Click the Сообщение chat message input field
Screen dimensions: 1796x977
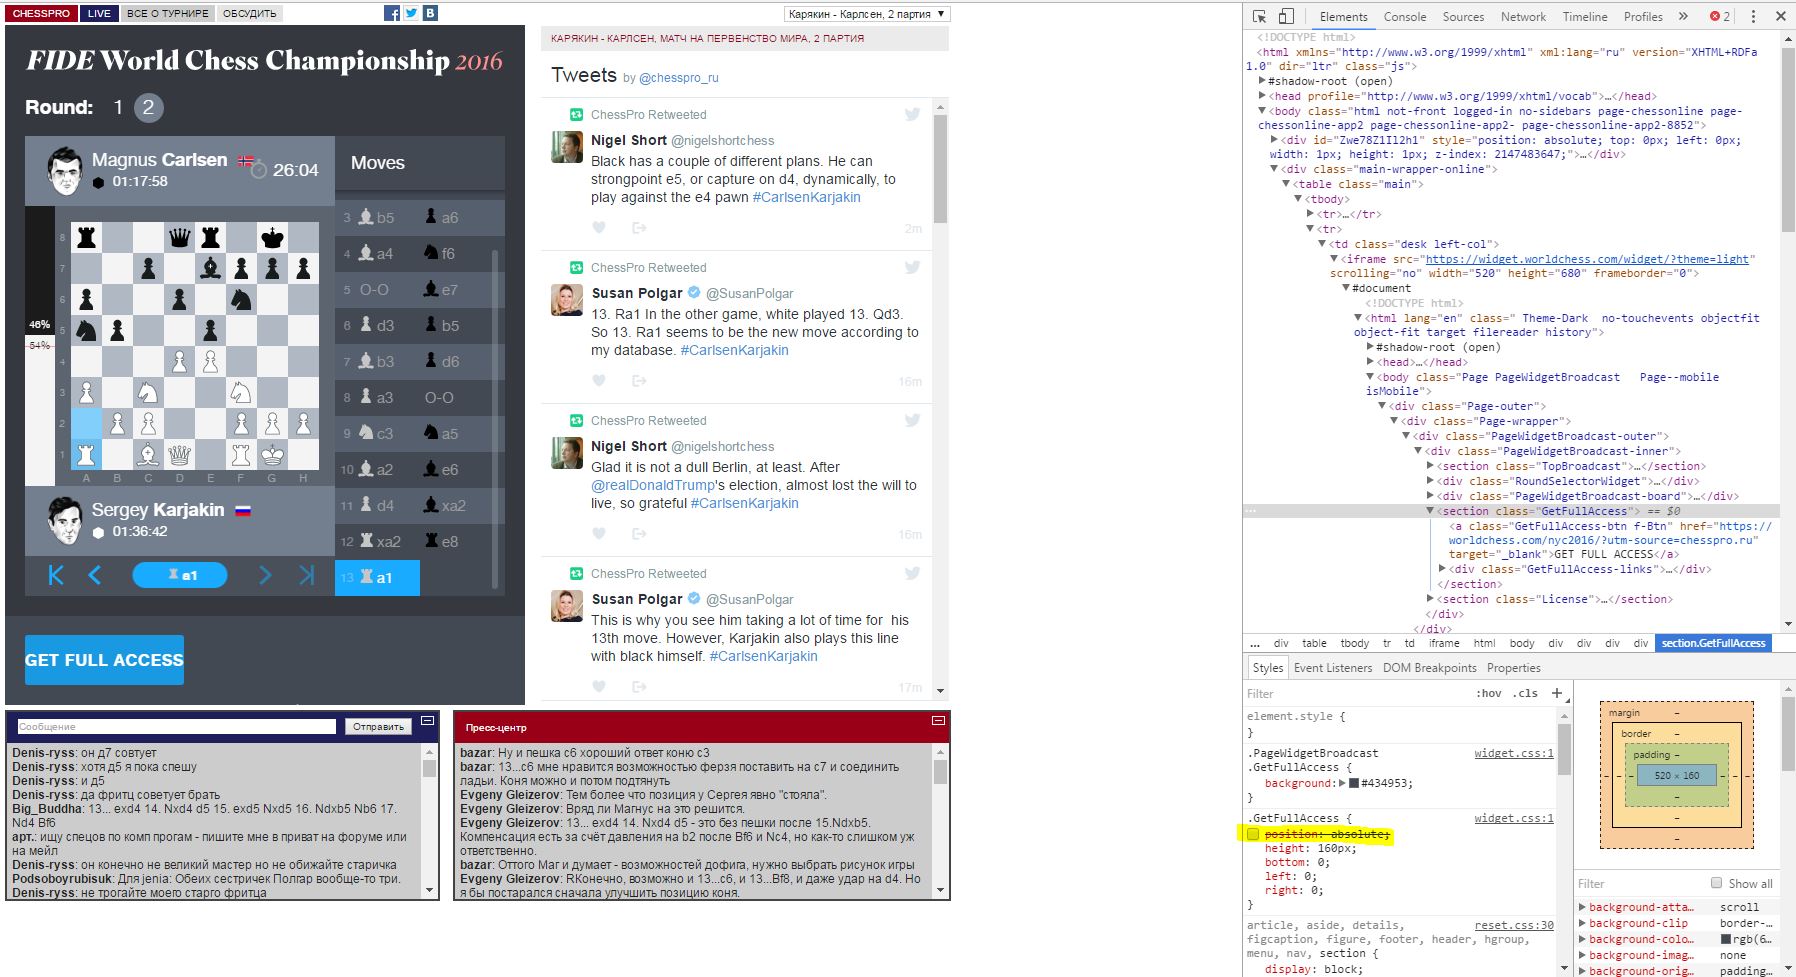point(176,727)
